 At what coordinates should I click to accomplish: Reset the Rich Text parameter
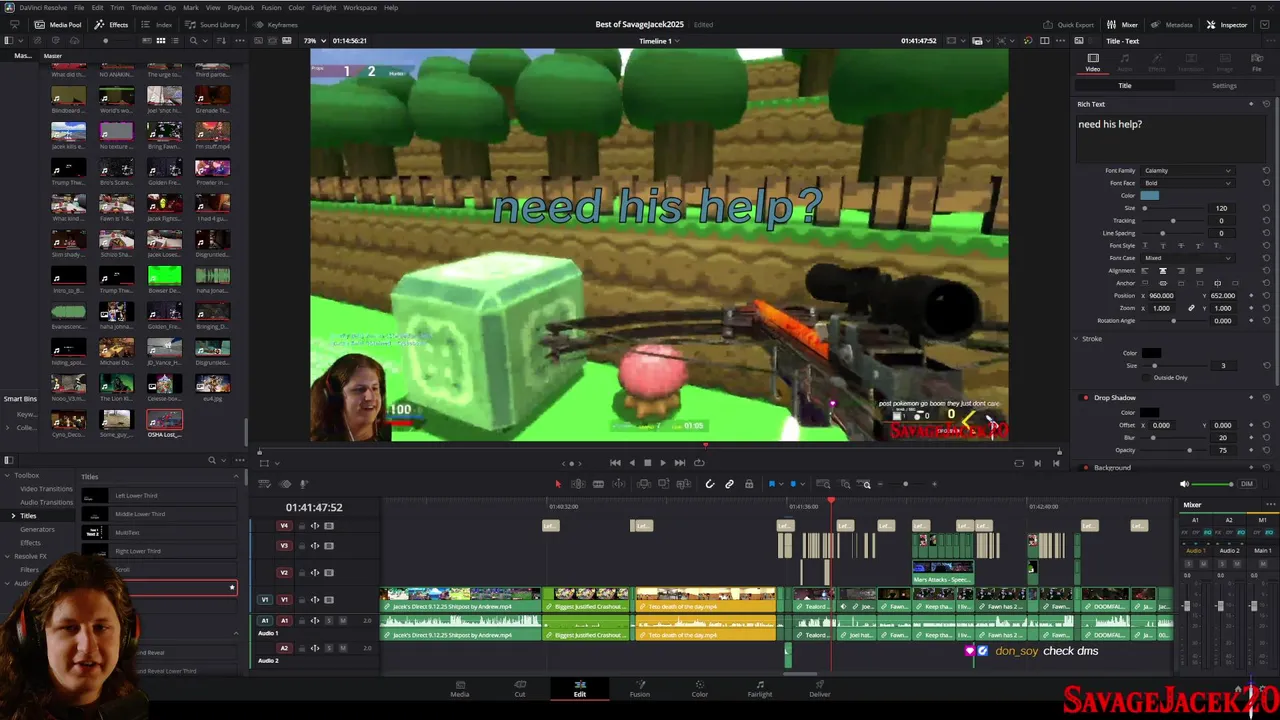coord(1266,104)
